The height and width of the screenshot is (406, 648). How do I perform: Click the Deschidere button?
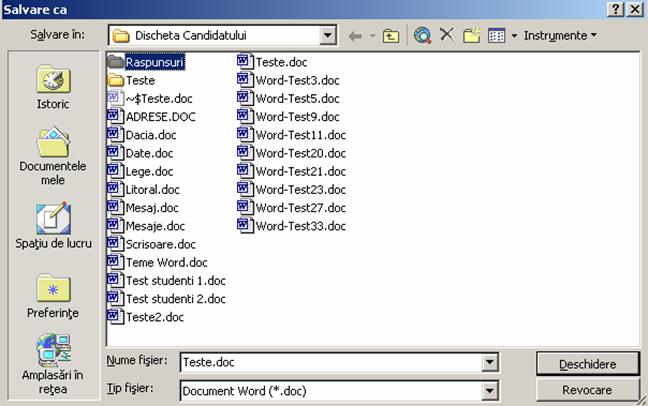pyautogui.click(x=587, y=363)
